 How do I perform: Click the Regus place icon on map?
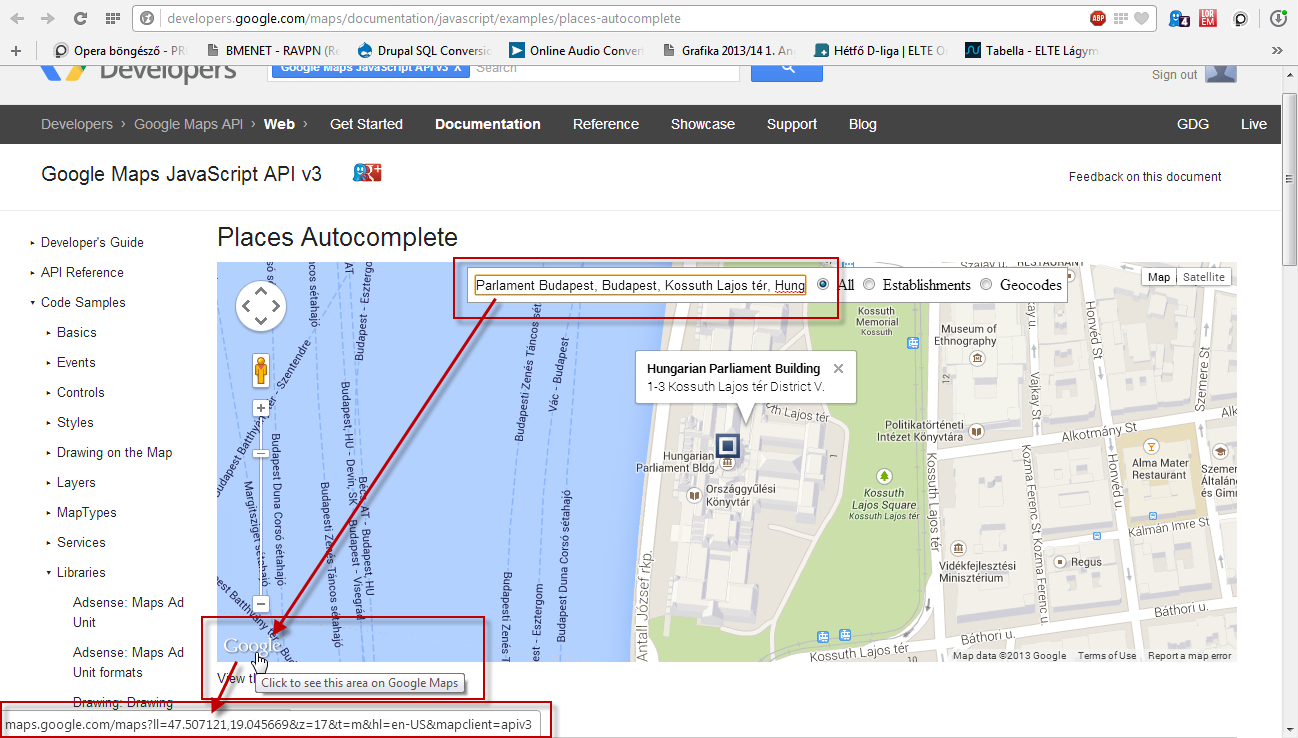click(x=1060, y=562)
